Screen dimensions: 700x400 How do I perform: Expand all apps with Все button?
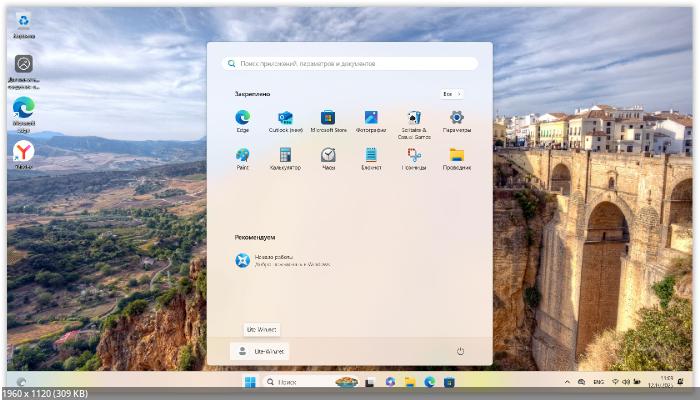451,93
